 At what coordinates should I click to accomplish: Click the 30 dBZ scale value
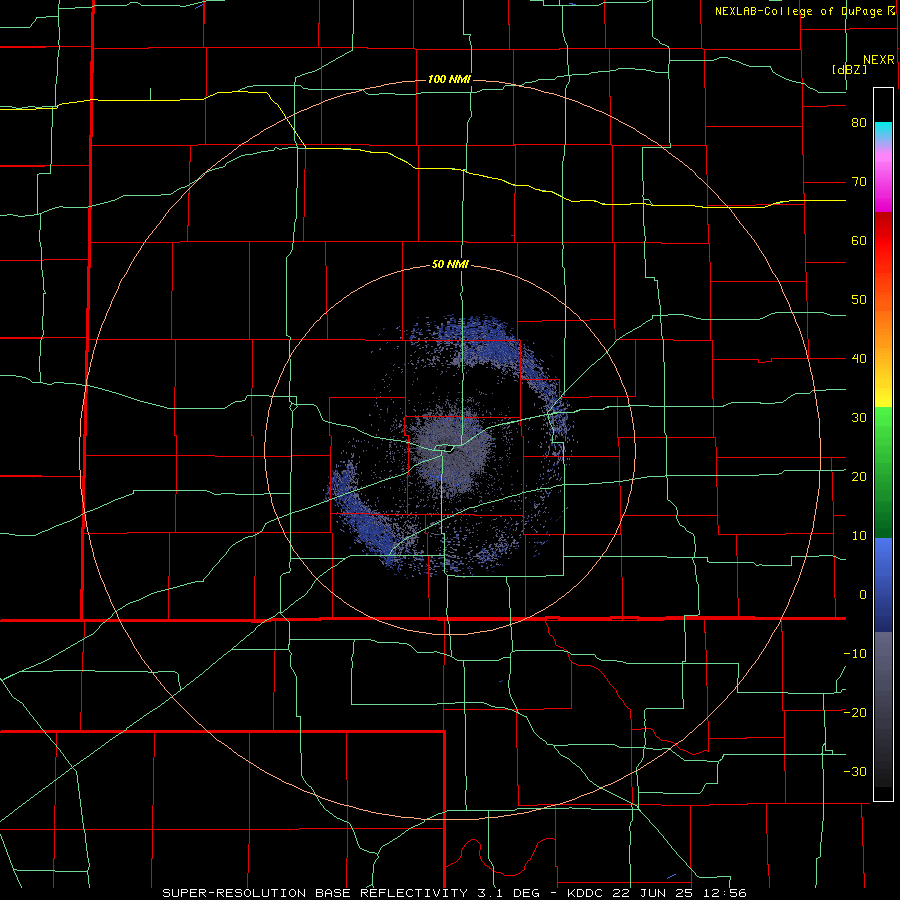tap(859, 418)
